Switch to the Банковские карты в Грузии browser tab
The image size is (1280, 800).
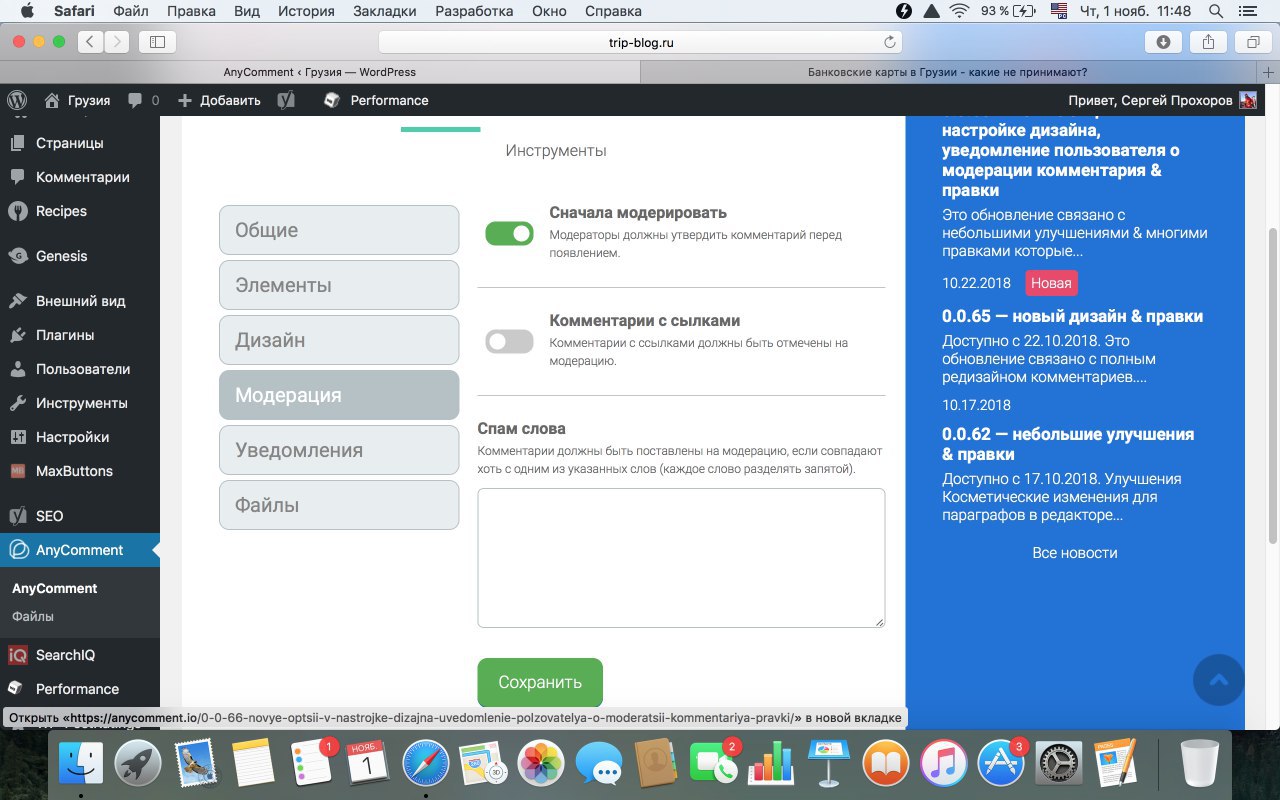pos(947,72)
